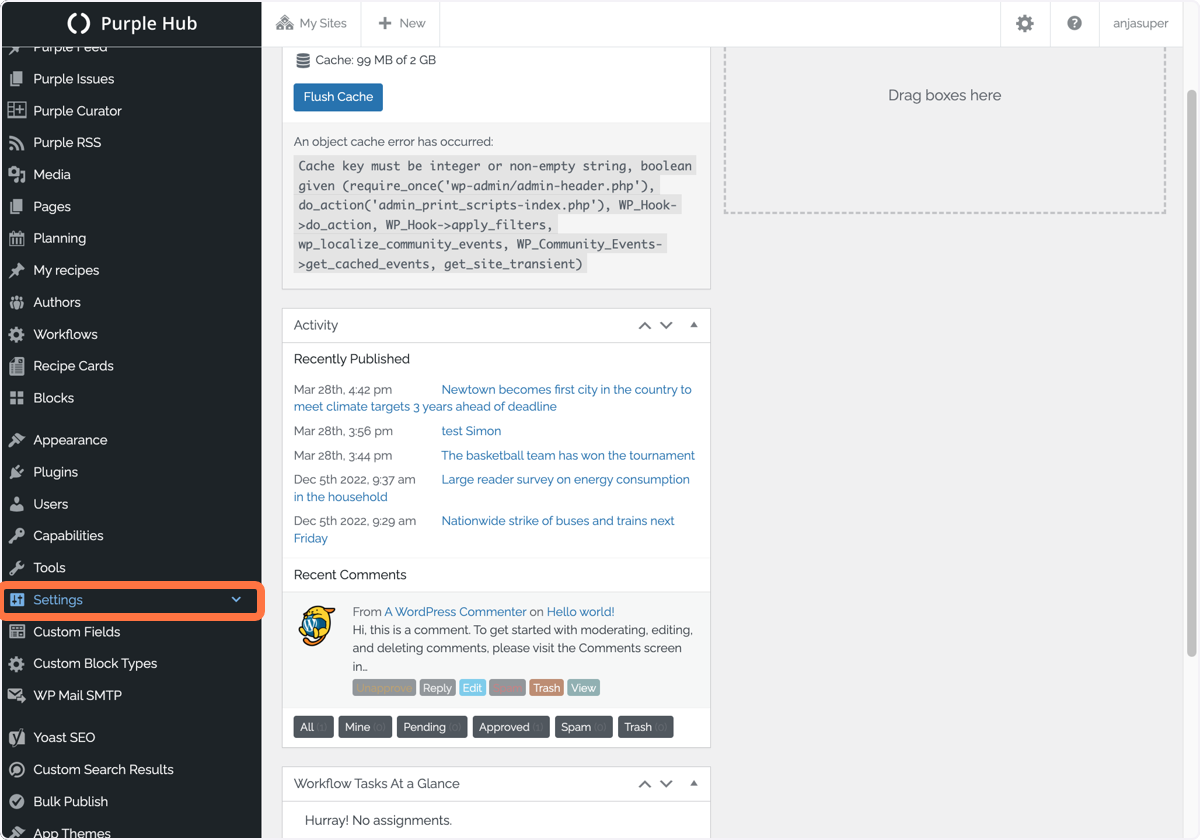Click the Appearance paintbrush icon
This screenshot has width=1200, height=840.
[x=16, y=441]
